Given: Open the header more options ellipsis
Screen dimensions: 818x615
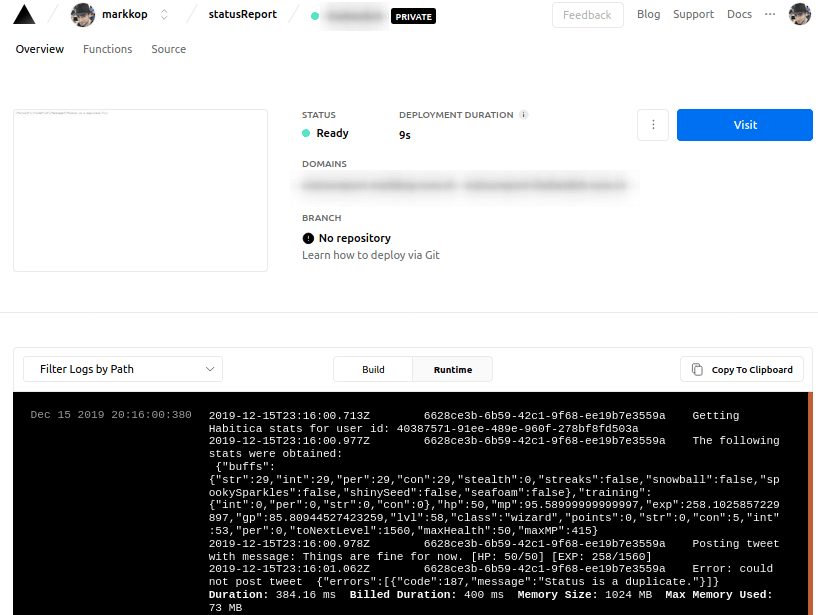Looking at the screenshot, I should pyautogui.click(x=770, y=15).
